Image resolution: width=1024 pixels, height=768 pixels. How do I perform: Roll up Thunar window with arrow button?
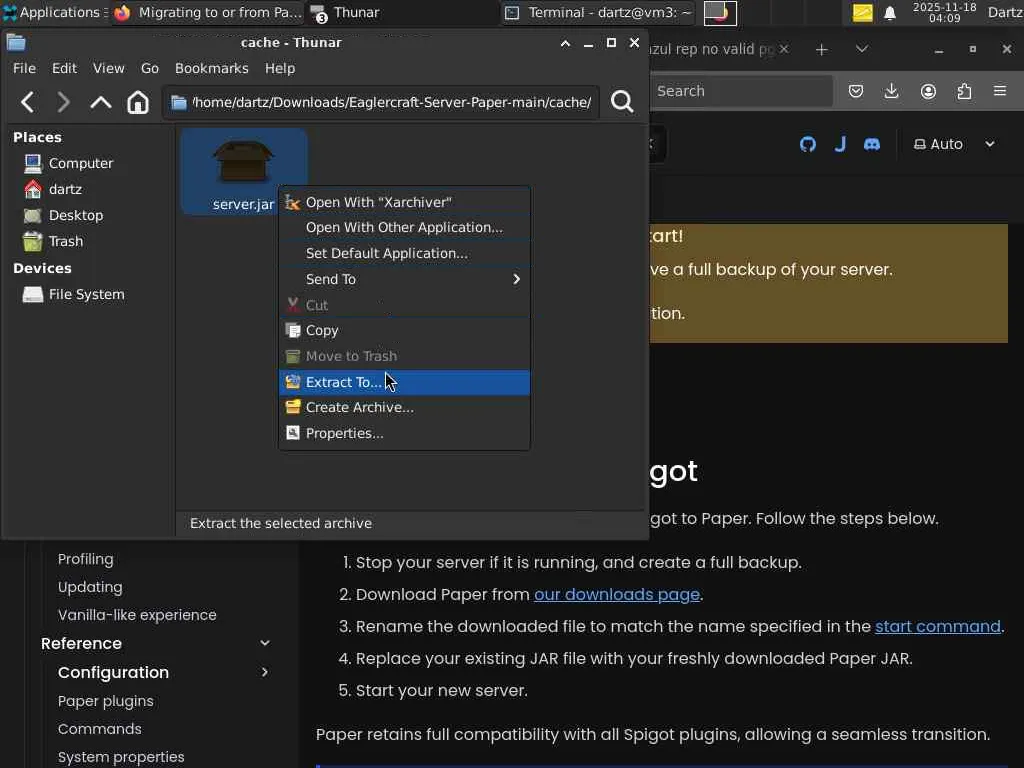pyautogui.click(x=566, y=43)
